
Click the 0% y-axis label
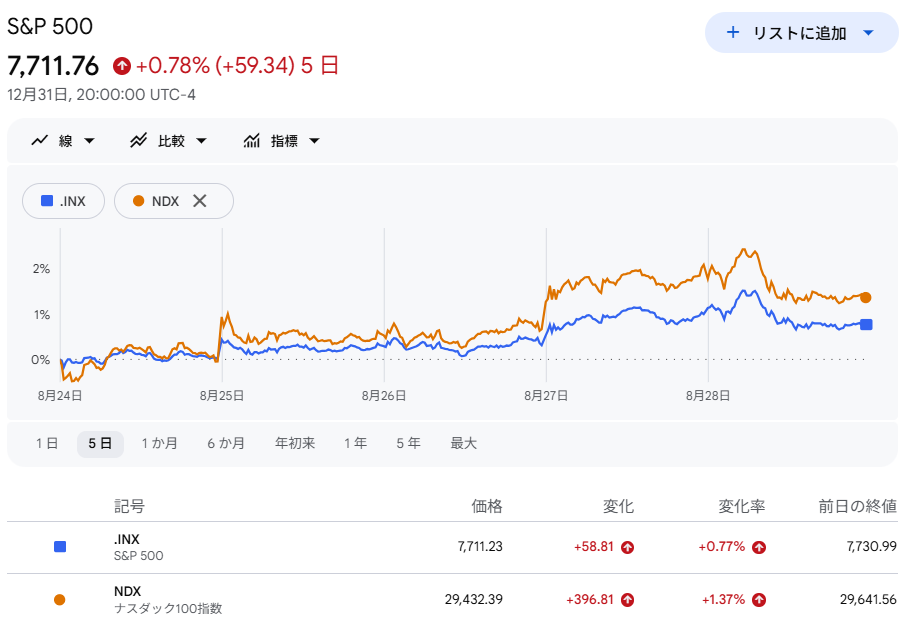click(41, 360)
